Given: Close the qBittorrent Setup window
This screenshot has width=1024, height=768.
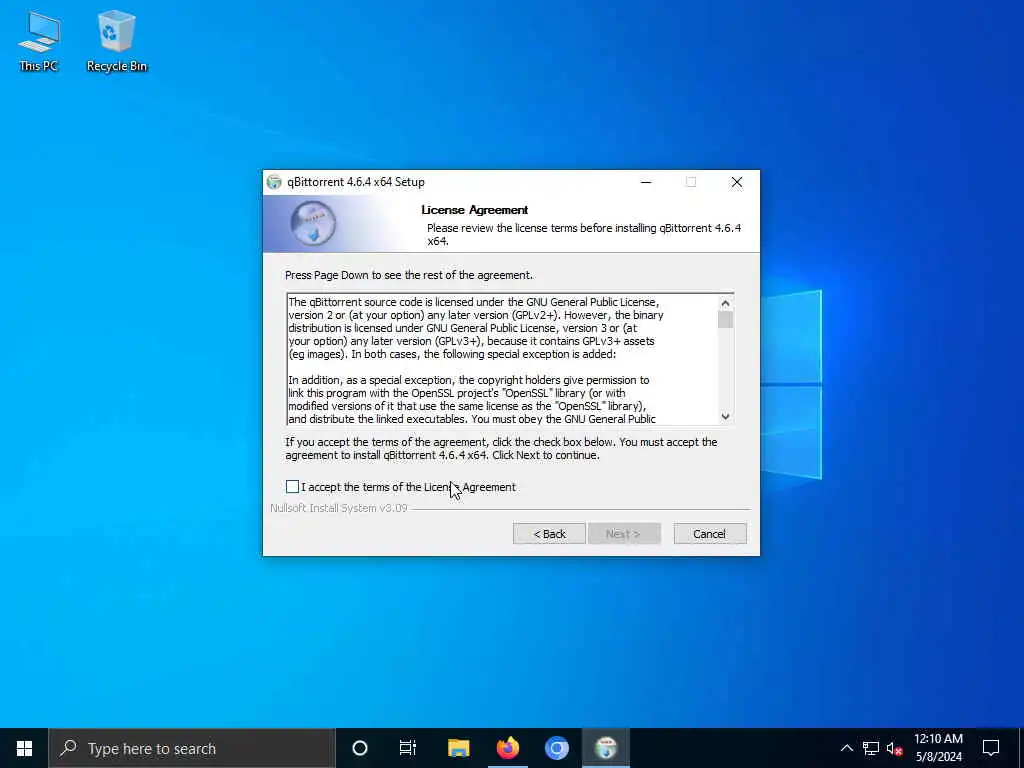Looking at the screenshot, I should (x=737, y=182).
